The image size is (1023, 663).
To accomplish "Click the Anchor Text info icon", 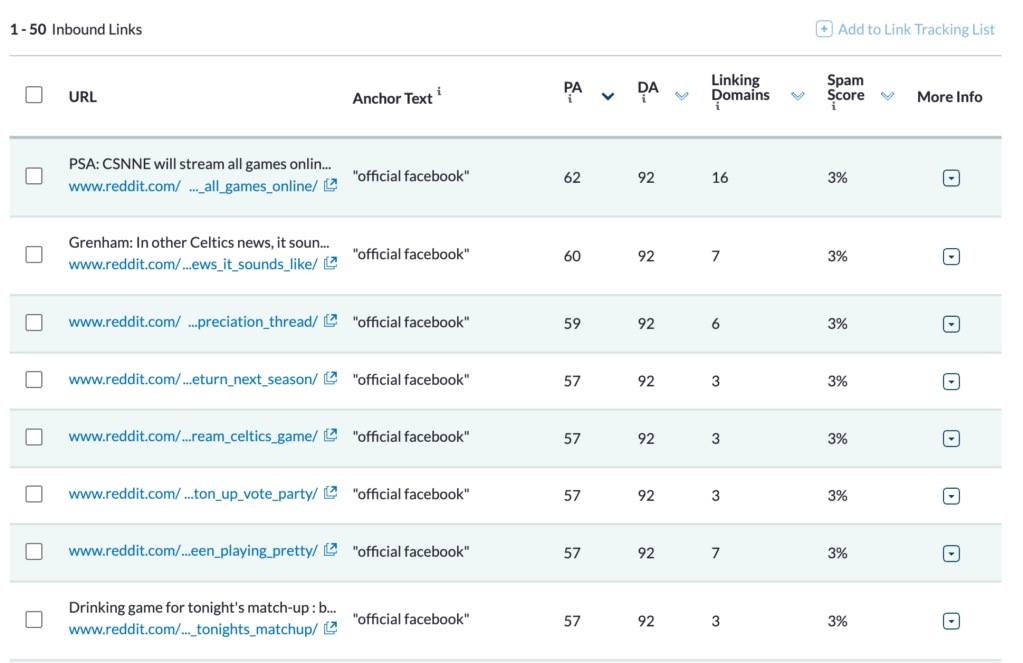I will click(x=439, y=92).
